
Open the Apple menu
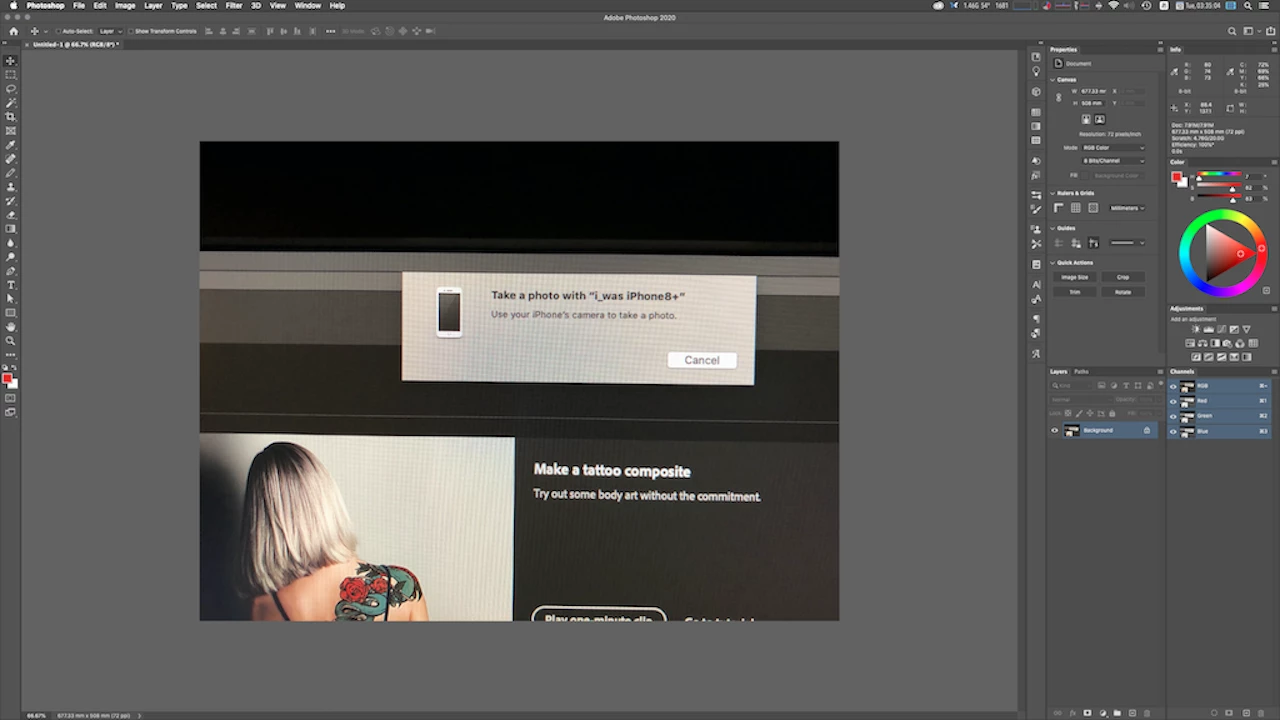point(13,5)
